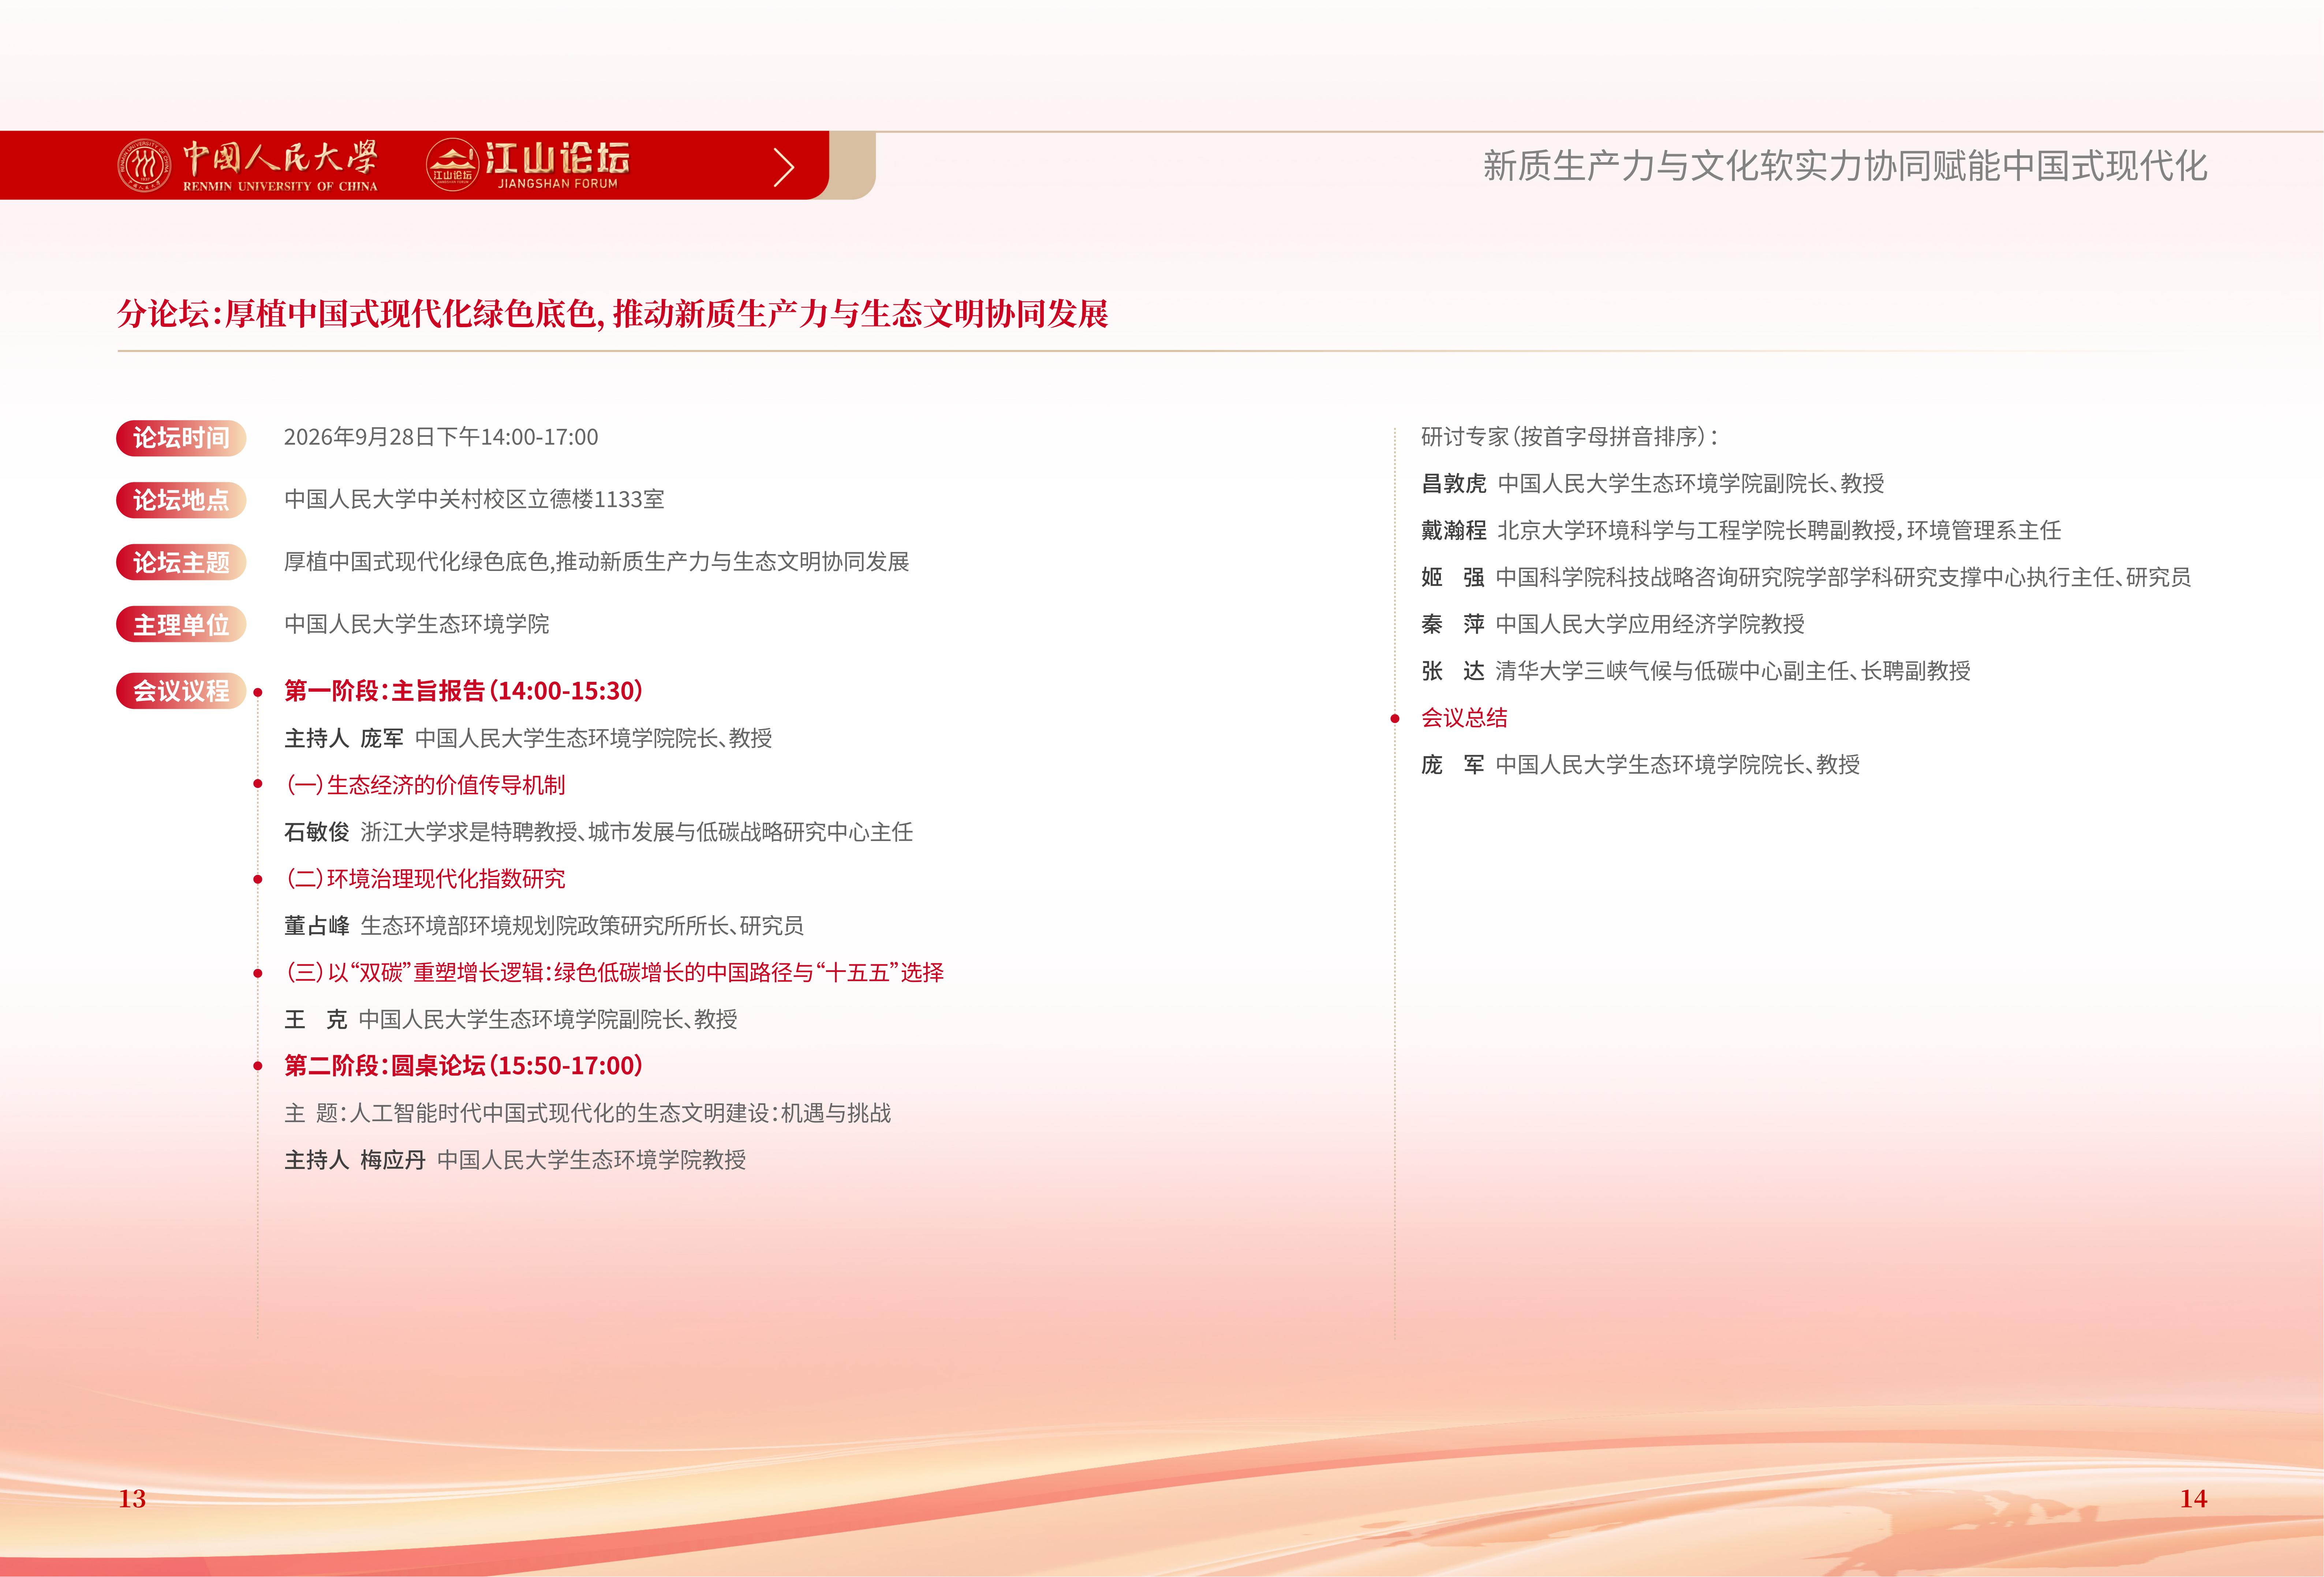2324x1577 pixels.
Task: Click venue text 立德楼1133室
Action: [596, 499]
